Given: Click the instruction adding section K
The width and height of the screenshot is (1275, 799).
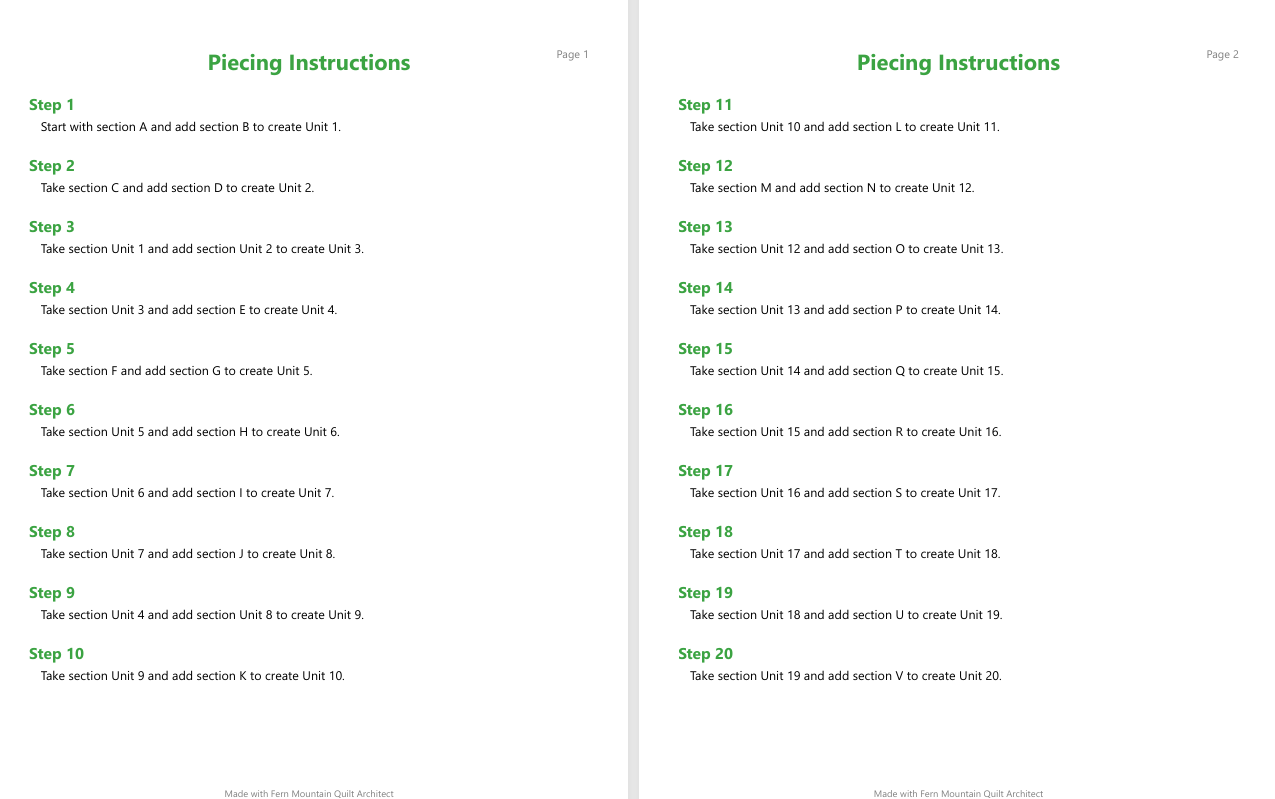Looking at the screenshot, I should coord(193,676).
